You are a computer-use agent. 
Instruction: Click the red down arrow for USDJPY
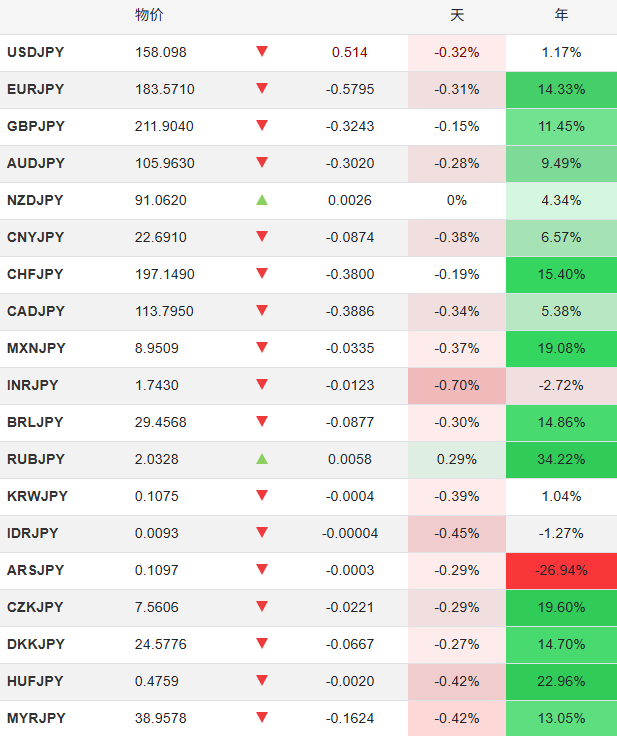coord(262,51)
